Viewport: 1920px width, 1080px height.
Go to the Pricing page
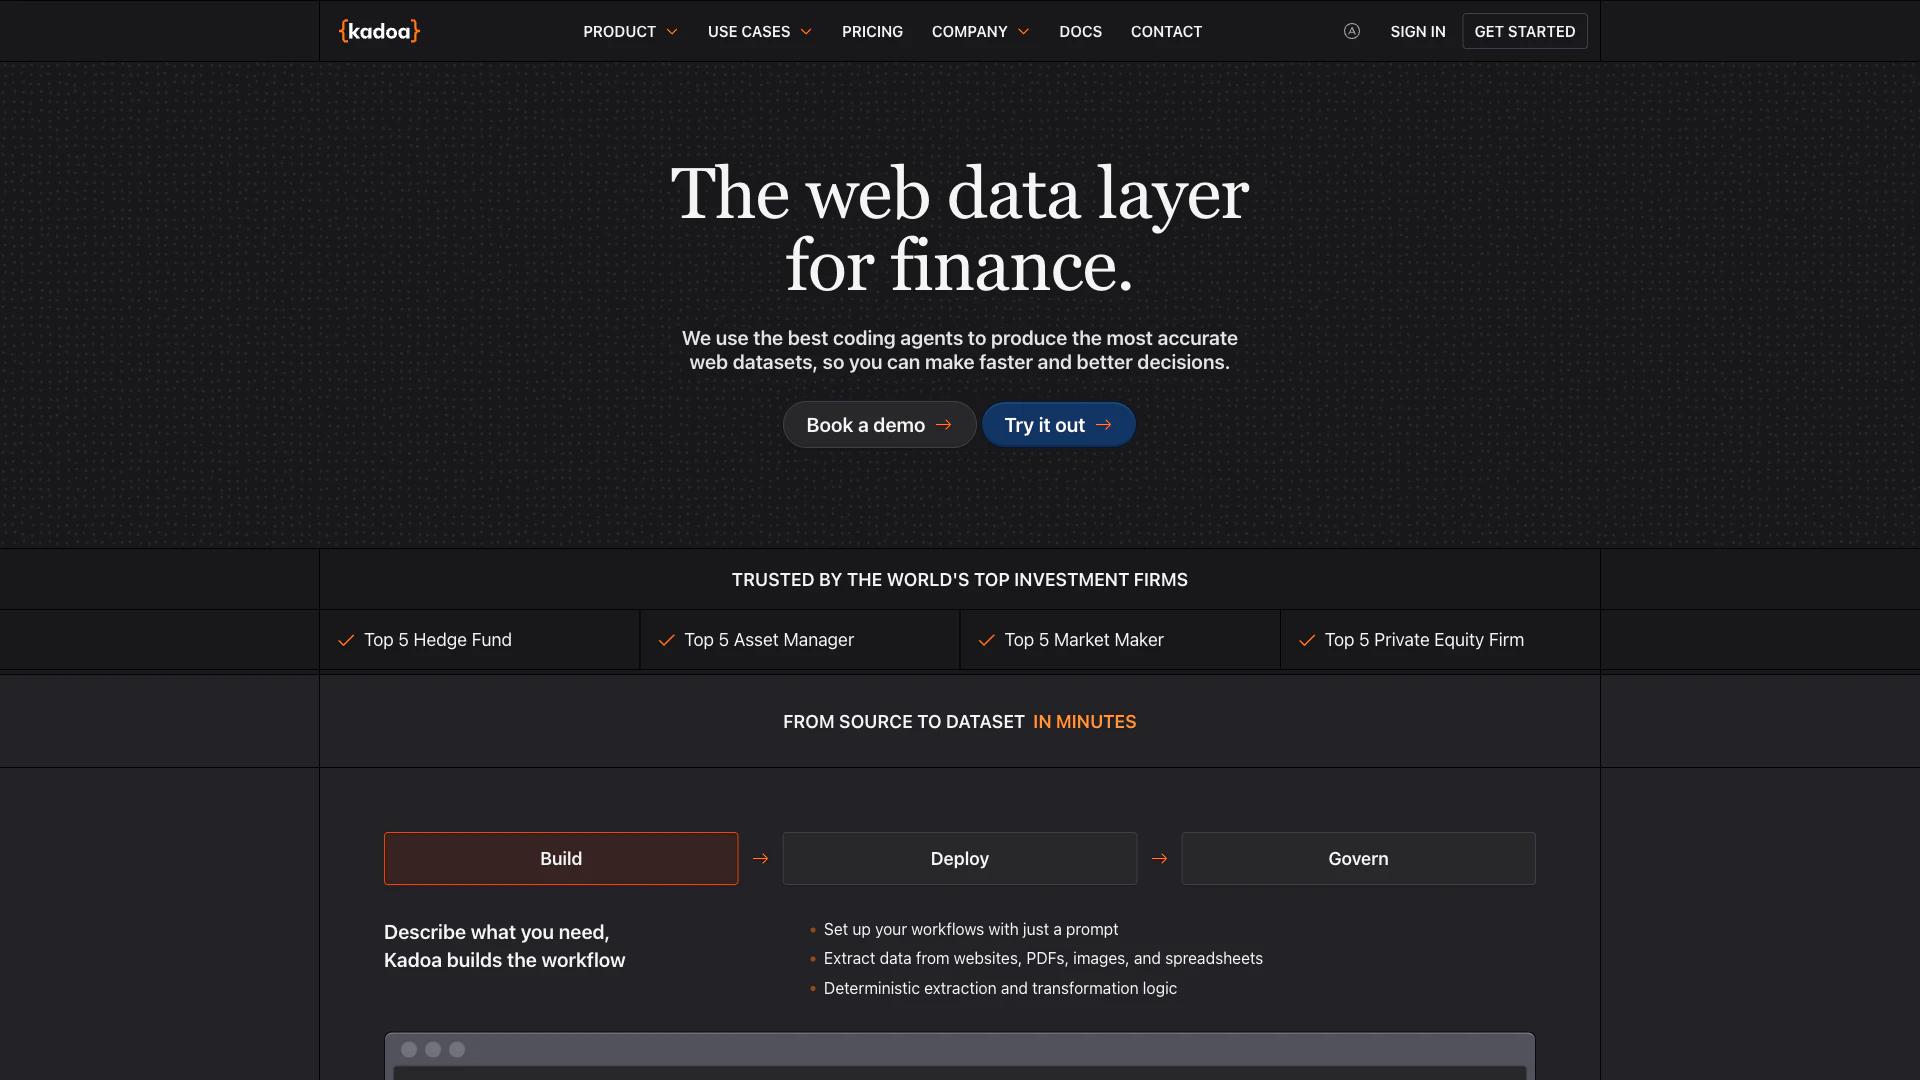pos(872,31)
